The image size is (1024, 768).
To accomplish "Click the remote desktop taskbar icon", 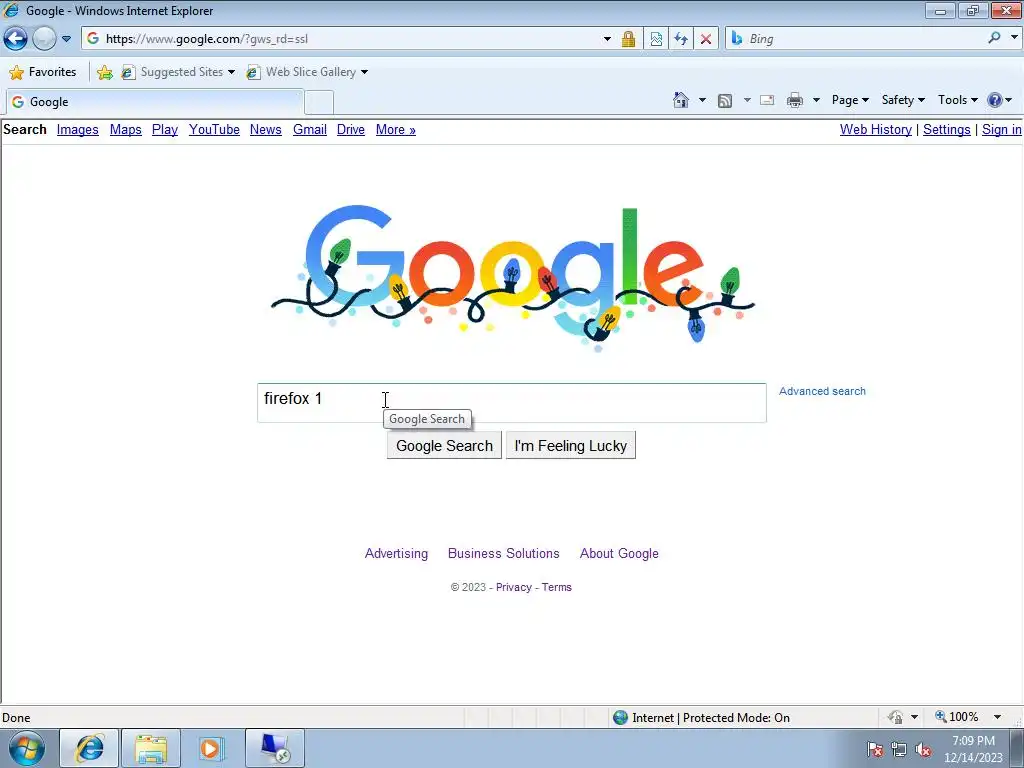I will [275, 748].
